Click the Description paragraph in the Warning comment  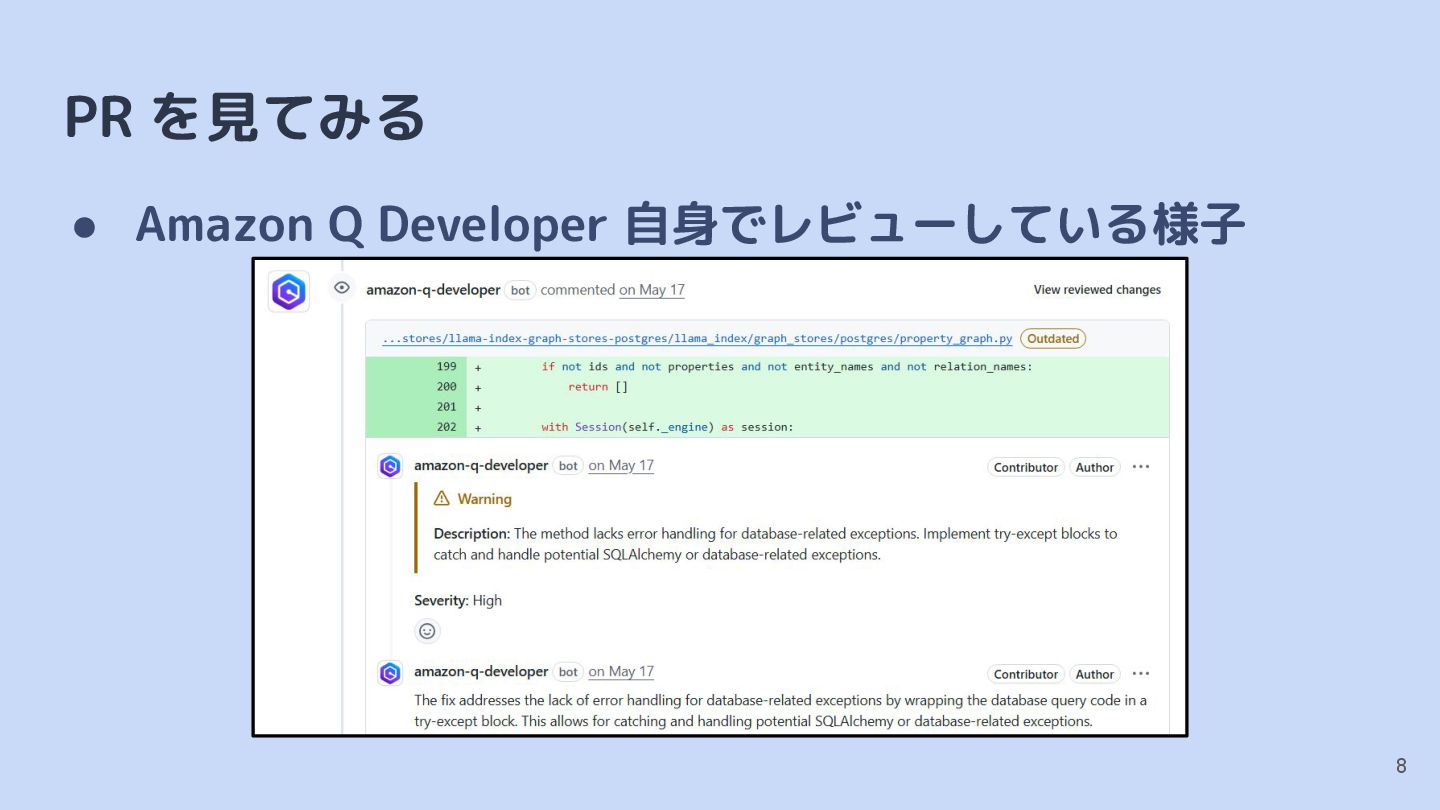[775, 544]
